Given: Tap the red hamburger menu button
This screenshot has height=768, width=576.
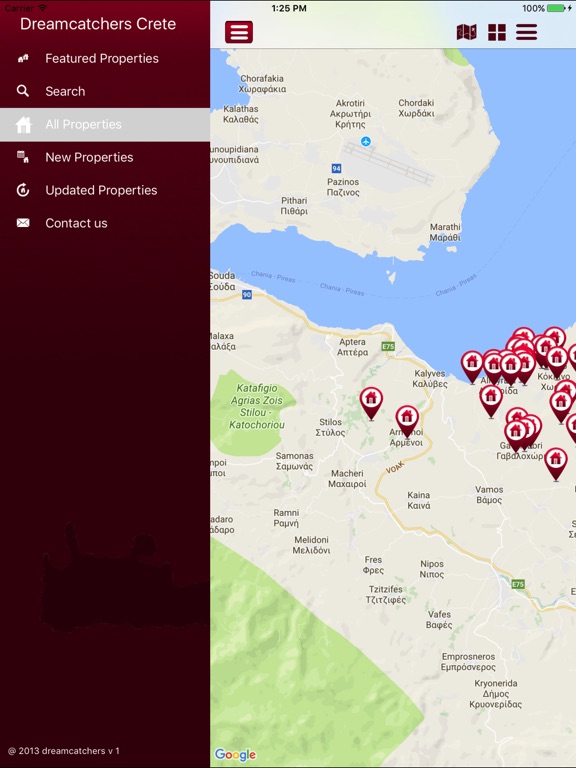Looking at the screenshot, I should [239, 32].
